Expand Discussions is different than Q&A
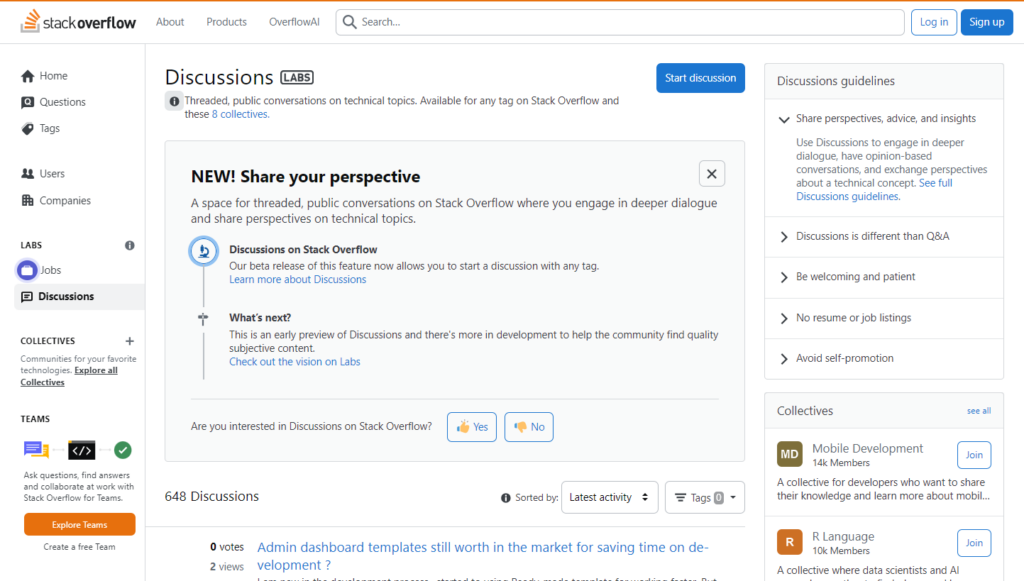1024x581 pixels. pos(872,236)
